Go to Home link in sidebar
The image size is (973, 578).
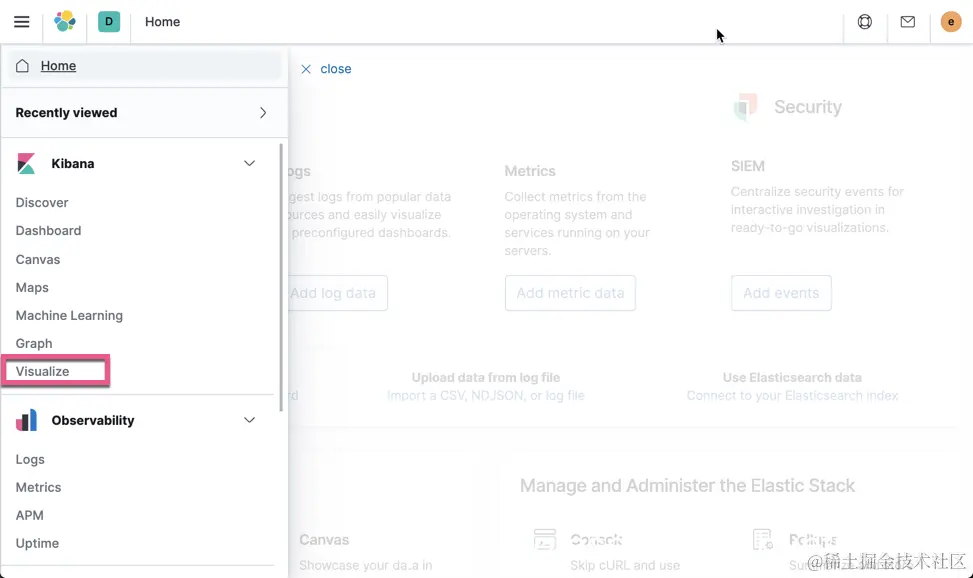point(58,66)
